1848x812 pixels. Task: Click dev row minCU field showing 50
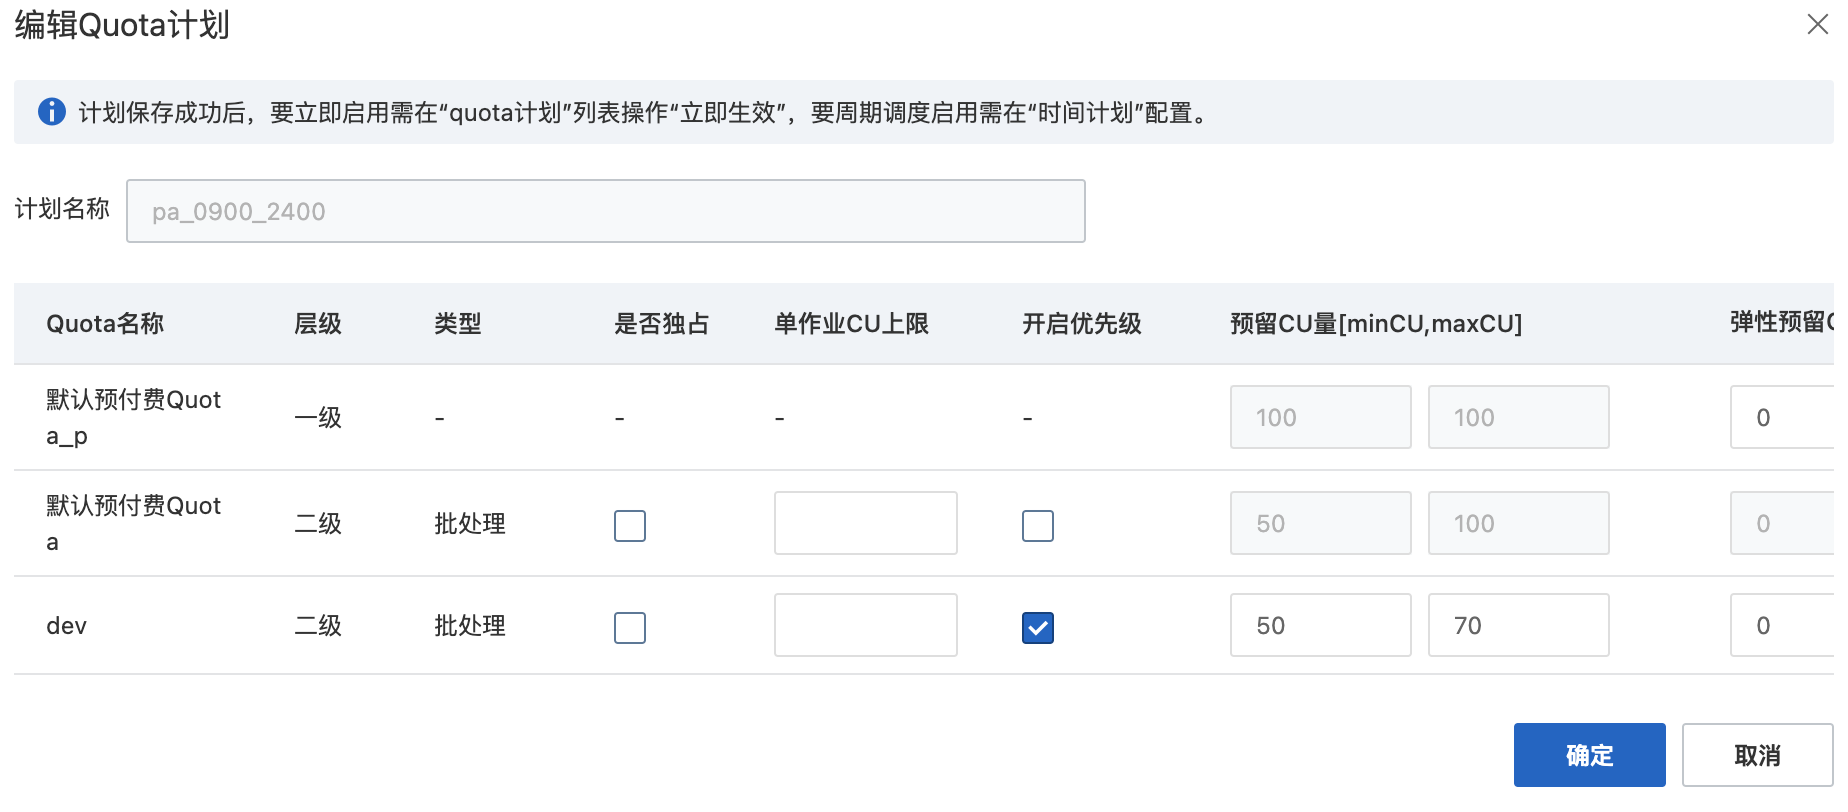[x=1320, y=625]
